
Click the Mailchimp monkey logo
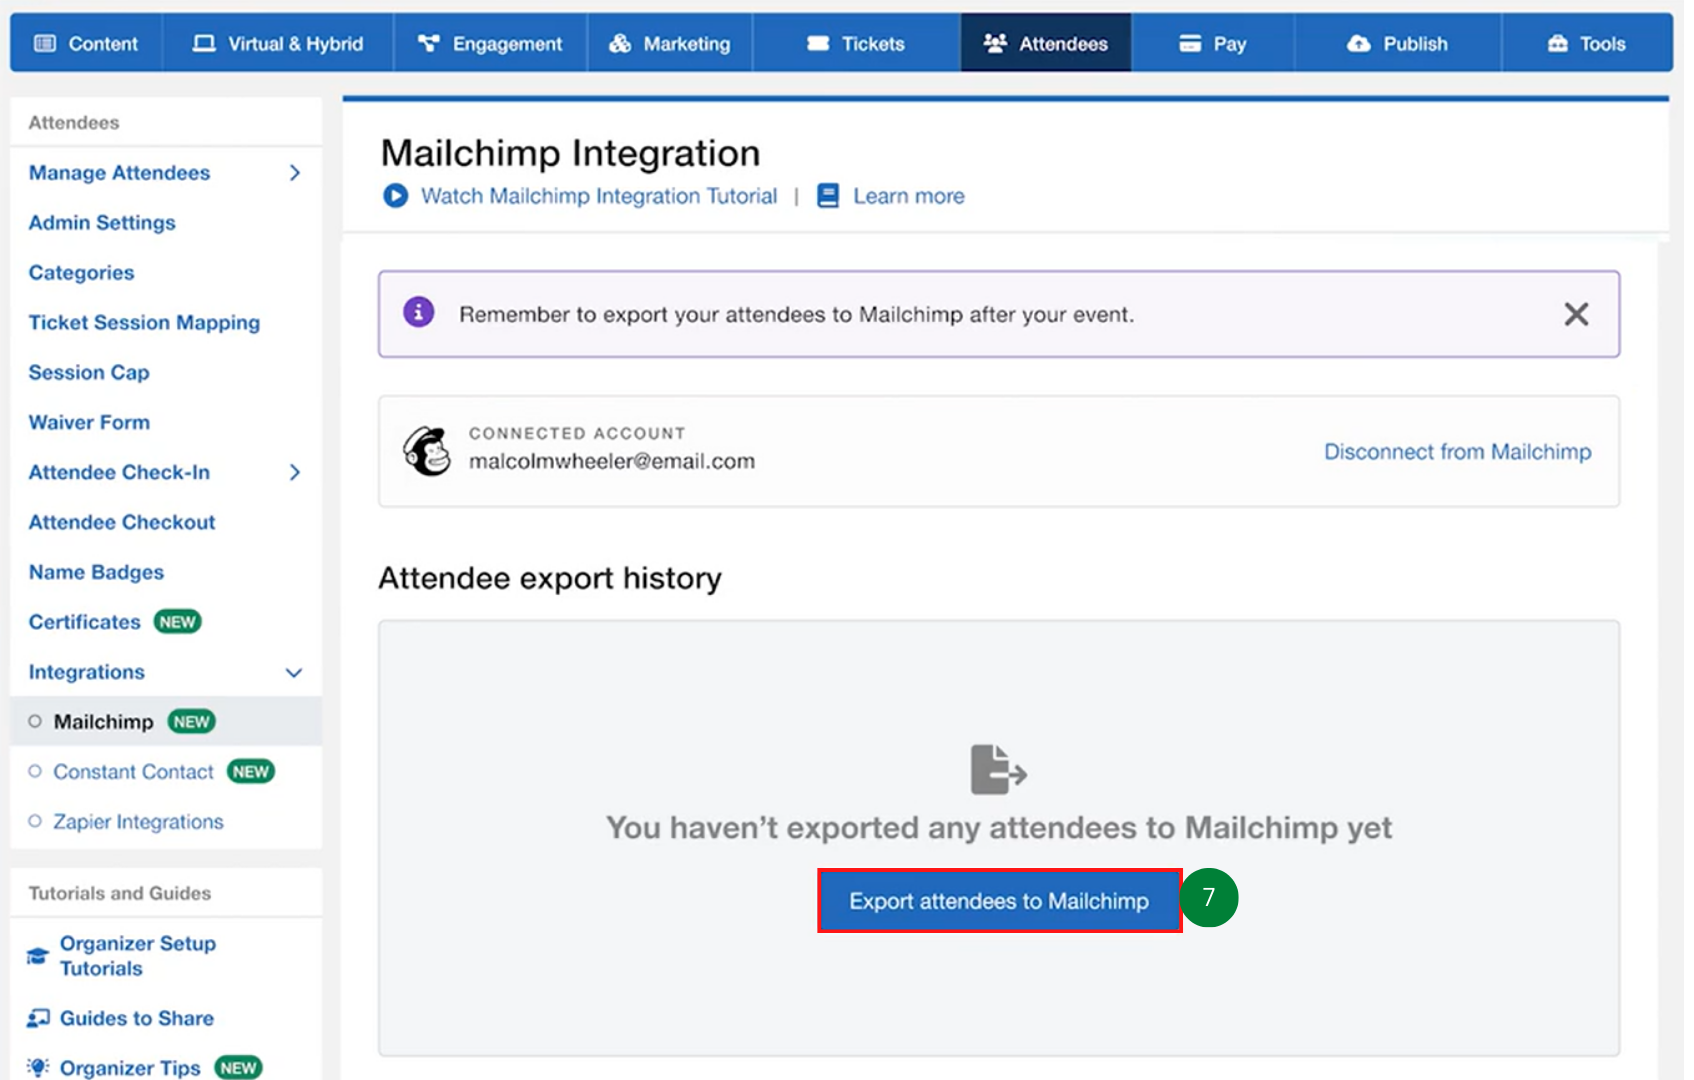[x=427, y=451]
